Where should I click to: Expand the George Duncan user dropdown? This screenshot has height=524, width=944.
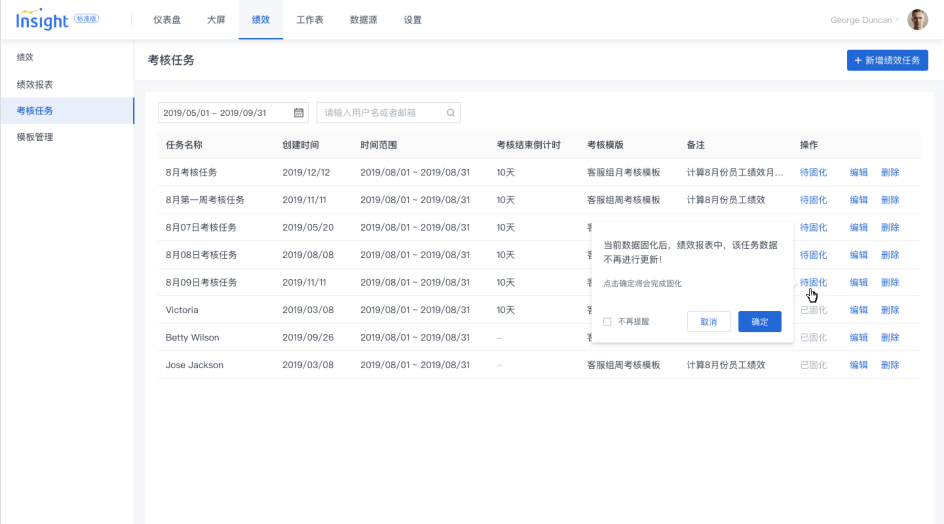pyautogui.click(x=864, y=20)
